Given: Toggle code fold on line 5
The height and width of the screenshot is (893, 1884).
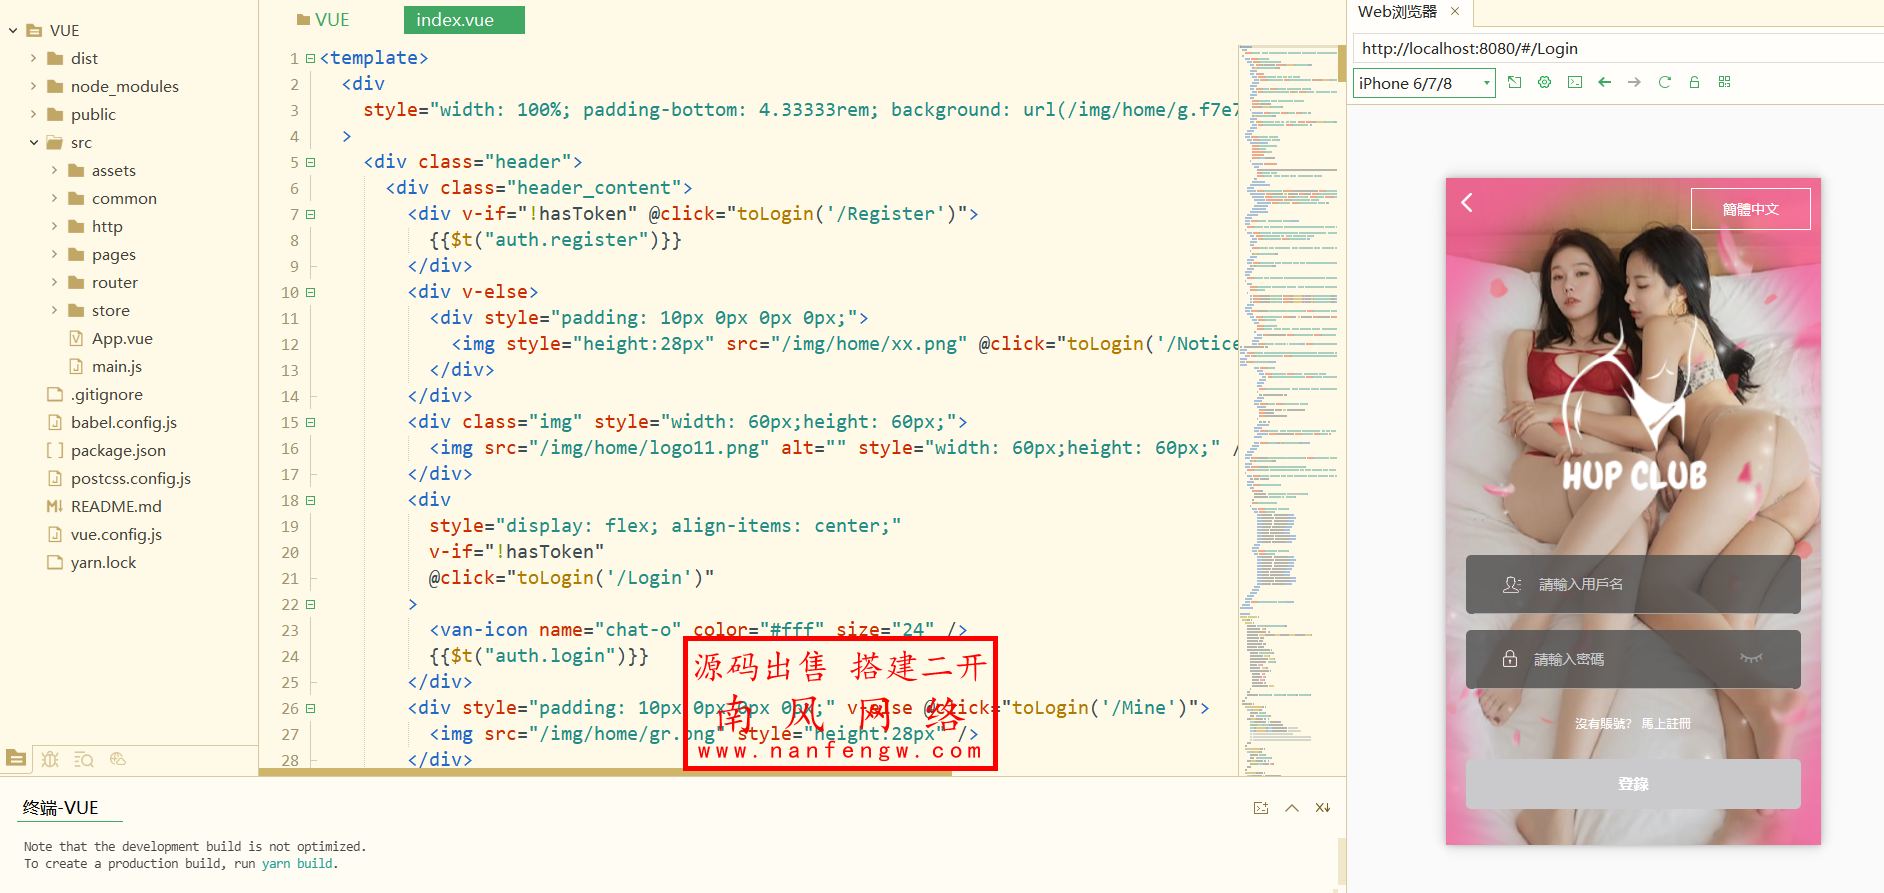Looking at the screenshot, I should tap(311, 162).
